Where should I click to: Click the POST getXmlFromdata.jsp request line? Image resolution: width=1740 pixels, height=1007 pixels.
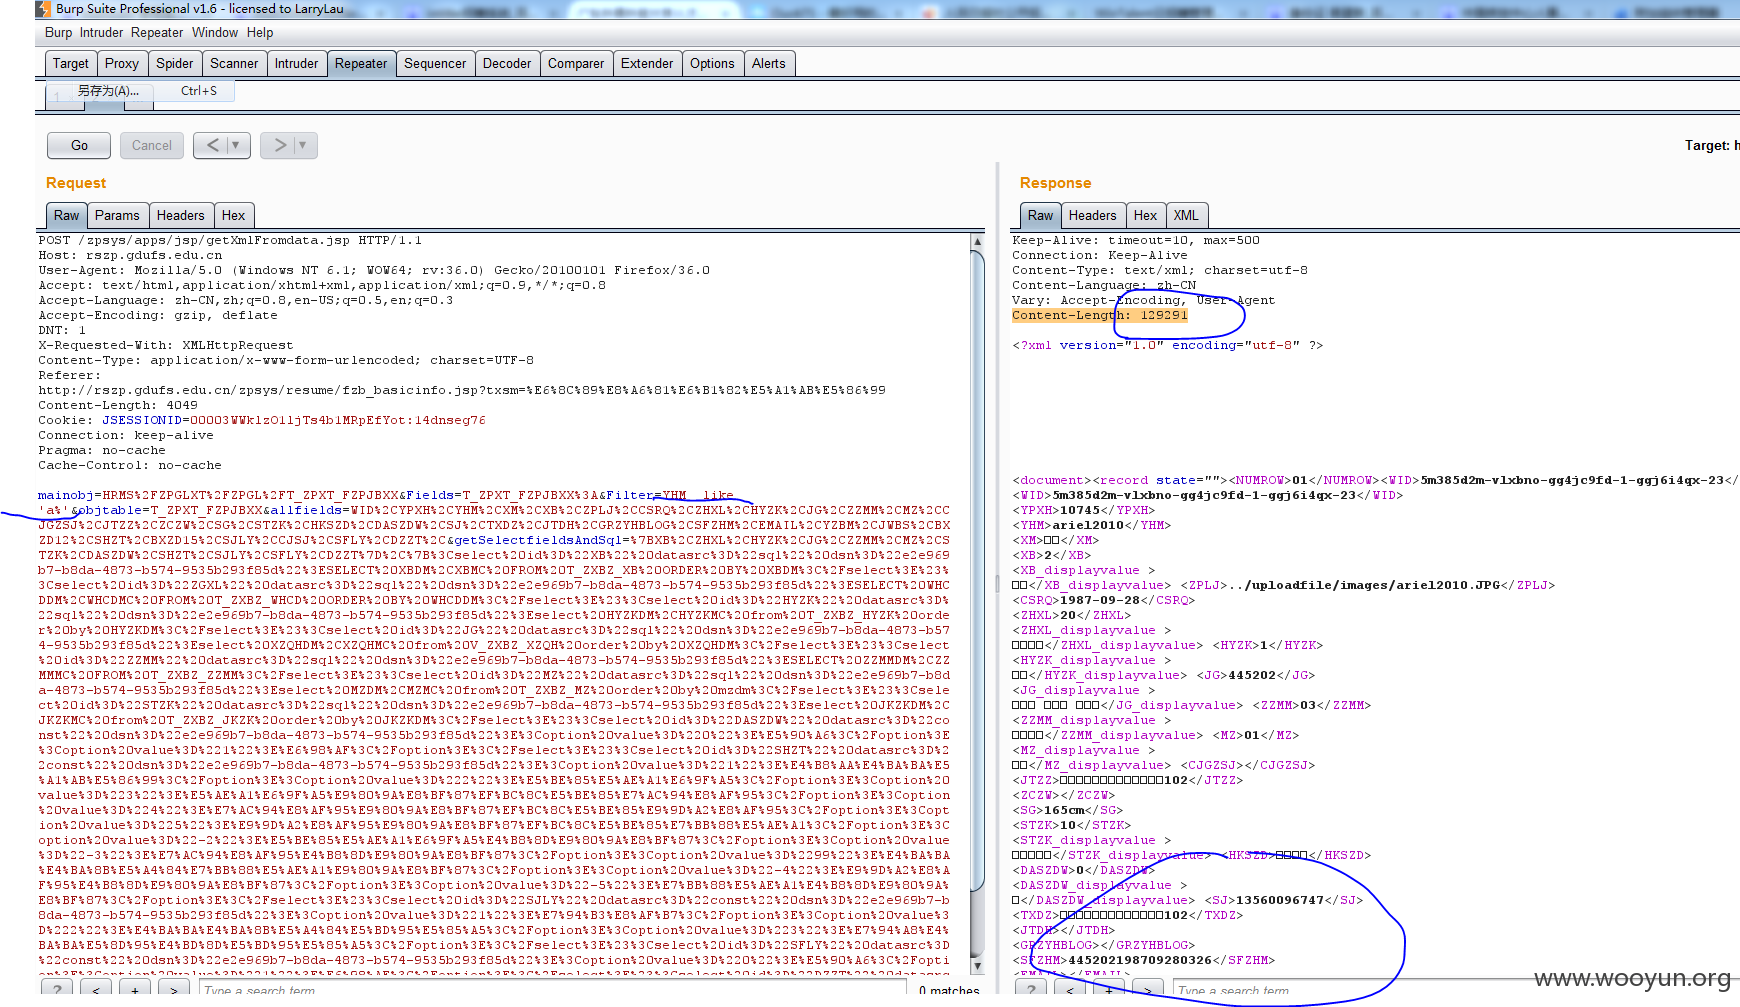pos(230,240)
